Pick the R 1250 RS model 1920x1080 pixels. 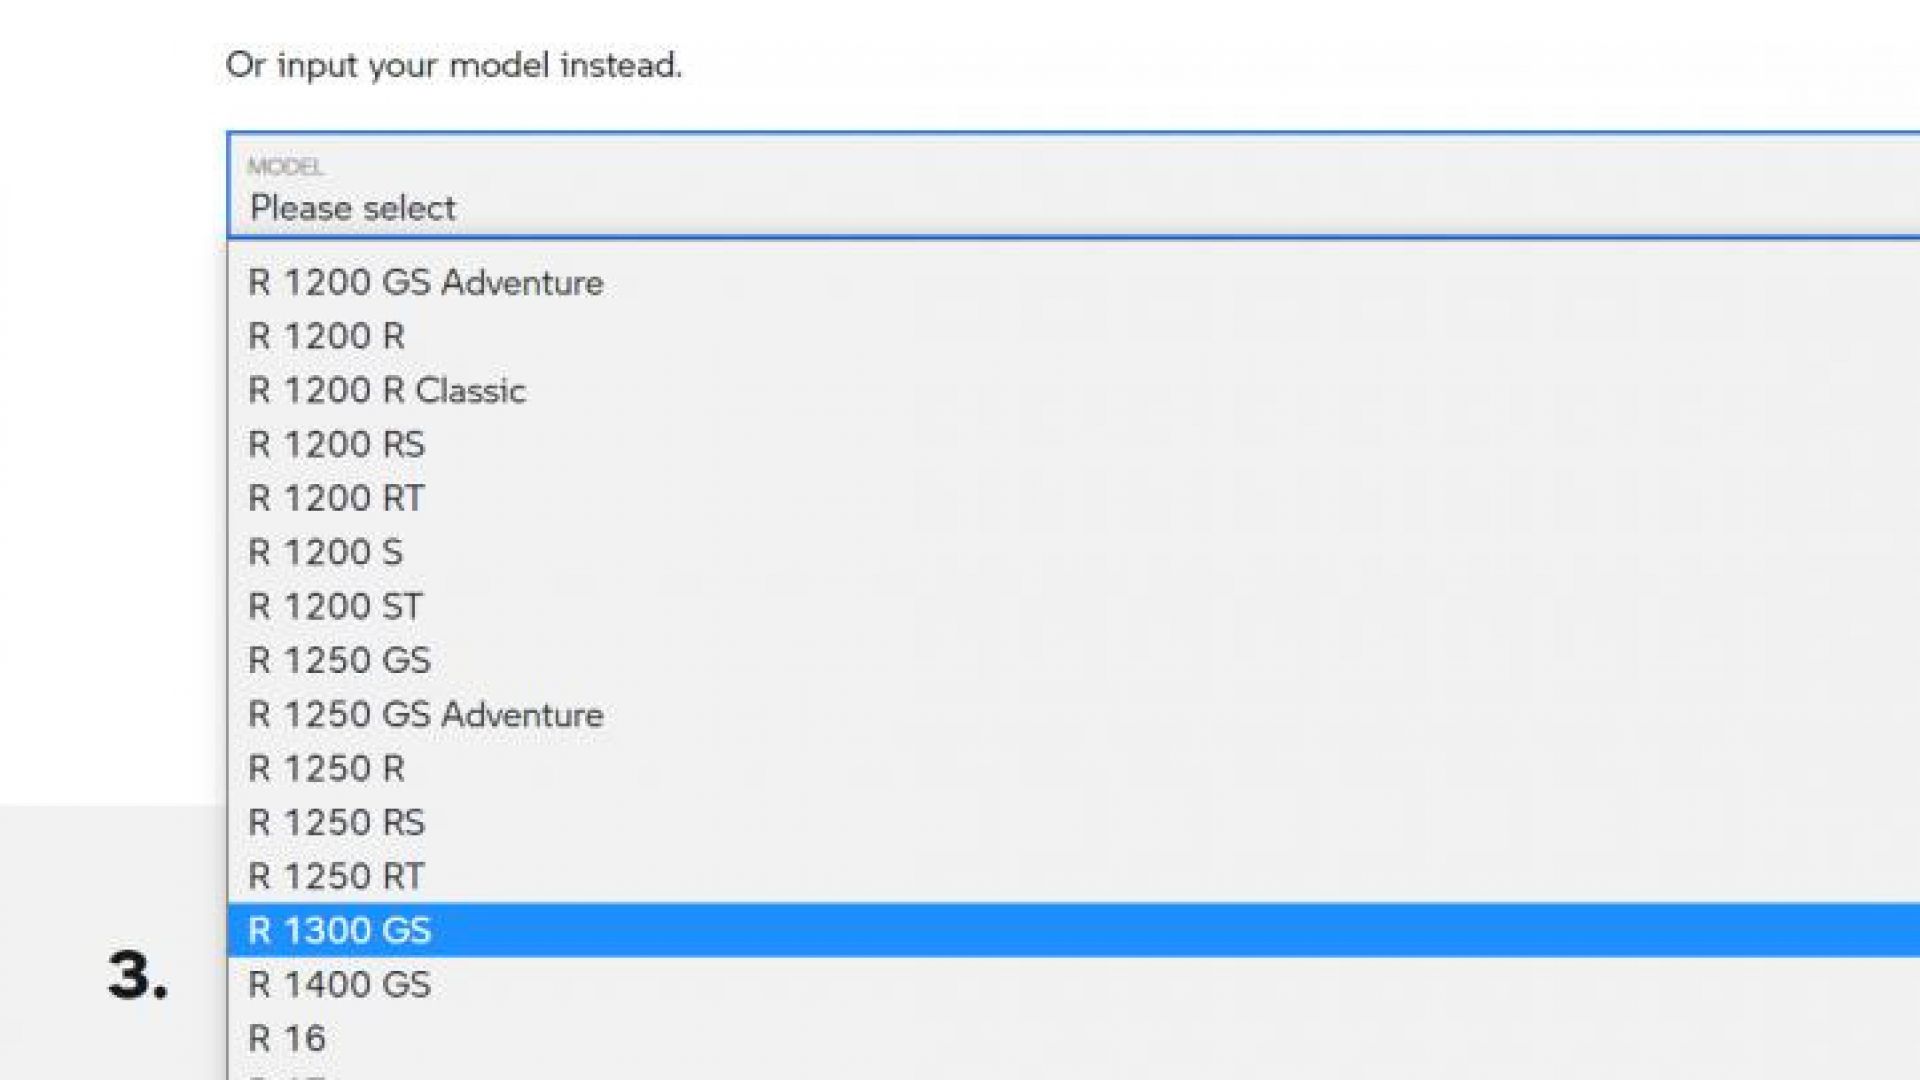(336, 823)
